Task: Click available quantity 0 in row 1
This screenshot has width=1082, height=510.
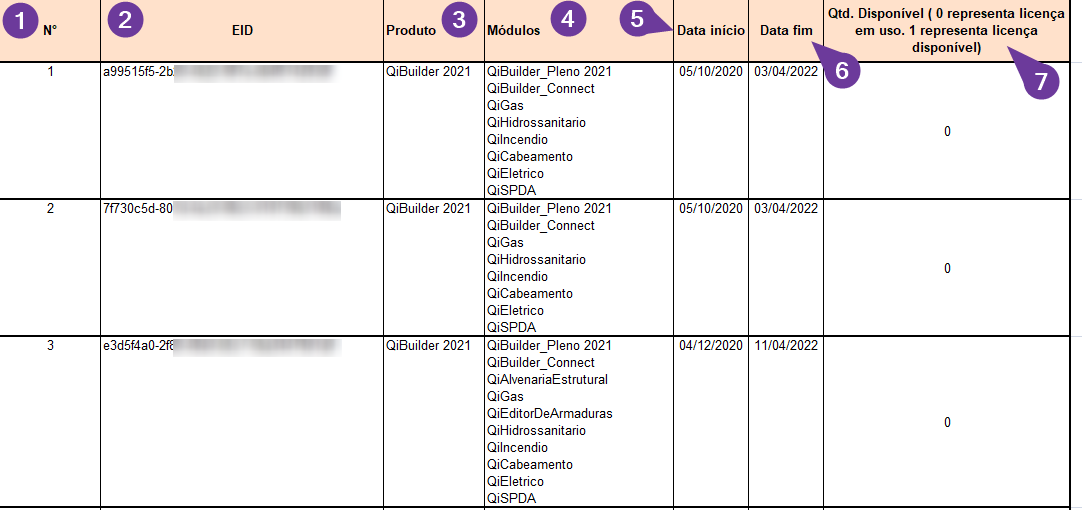Action: 947,131
